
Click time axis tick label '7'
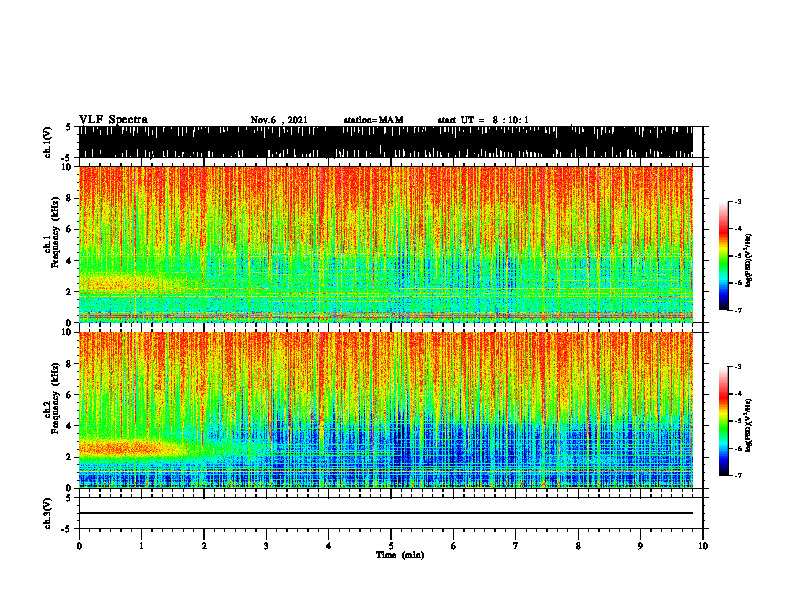pos(516,546)
